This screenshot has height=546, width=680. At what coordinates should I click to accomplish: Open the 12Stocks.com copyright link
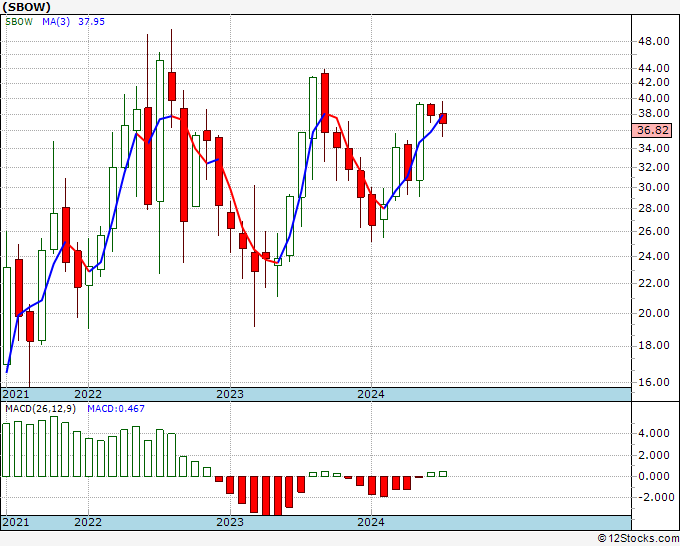(x=638, y=539)
